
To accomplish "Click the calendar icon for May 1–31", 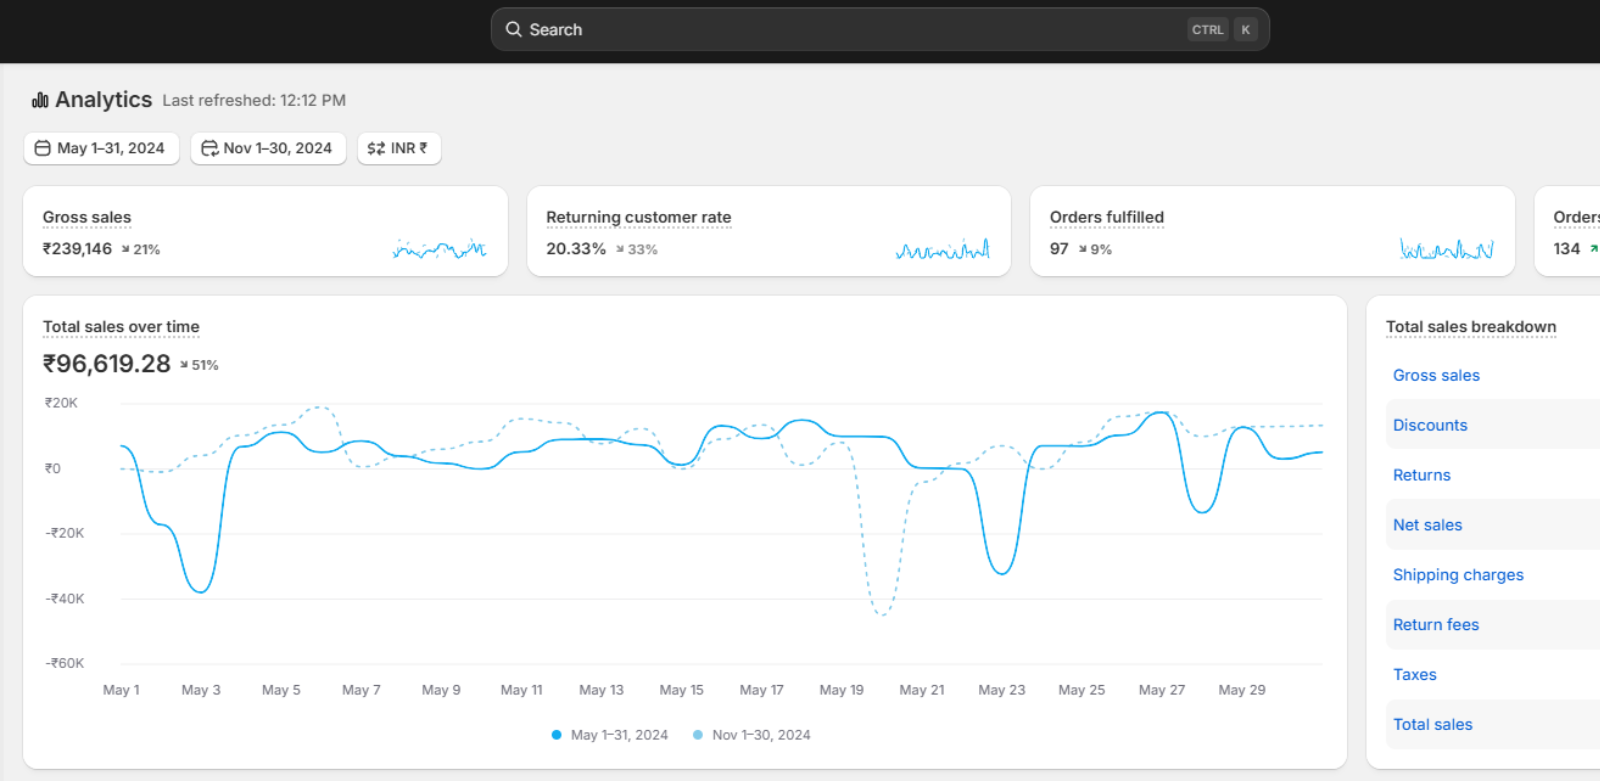I will click(43, 148).
